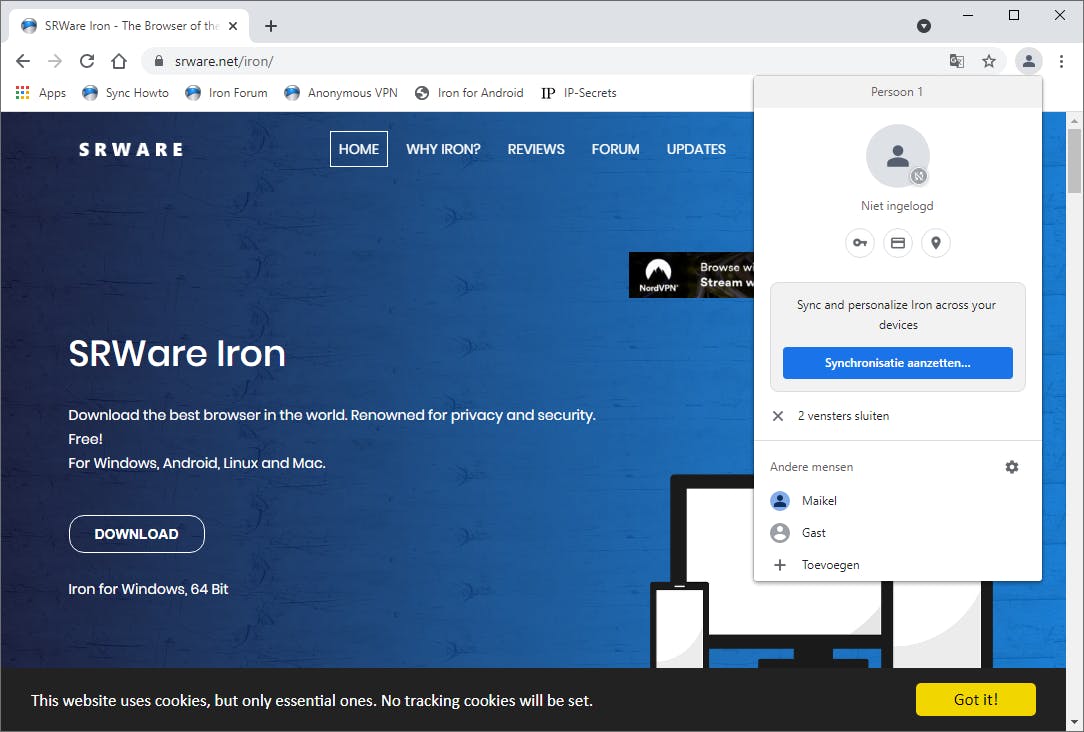Open Sync Howto bookmark
This screenshot has height=732, width=1084.
(125, 93)
